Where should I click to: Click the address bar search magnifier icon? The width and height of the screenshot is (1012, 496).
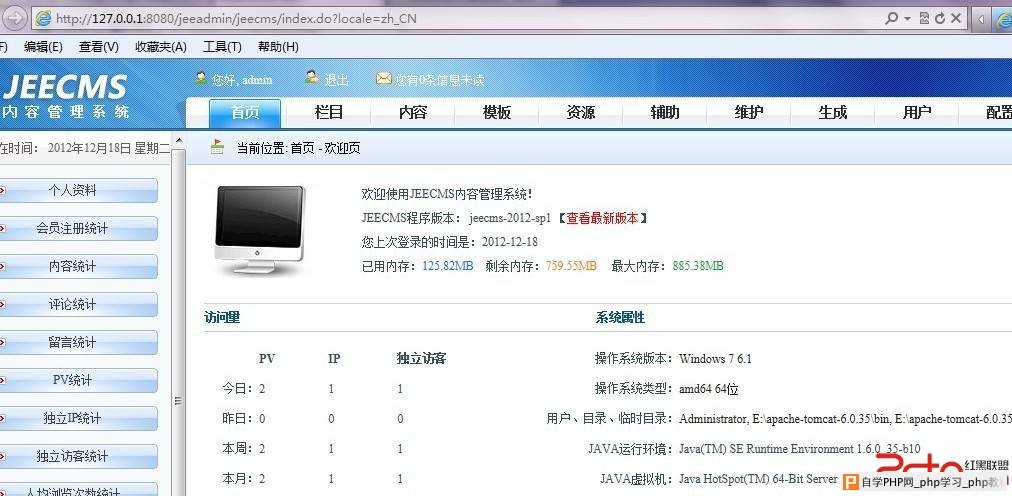pyautogui.click(x=891, y=18)
